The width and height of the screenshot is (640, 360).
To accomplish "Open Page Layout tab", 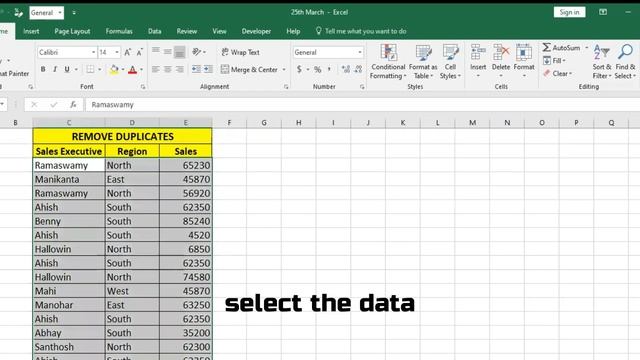I will point(72,31).
